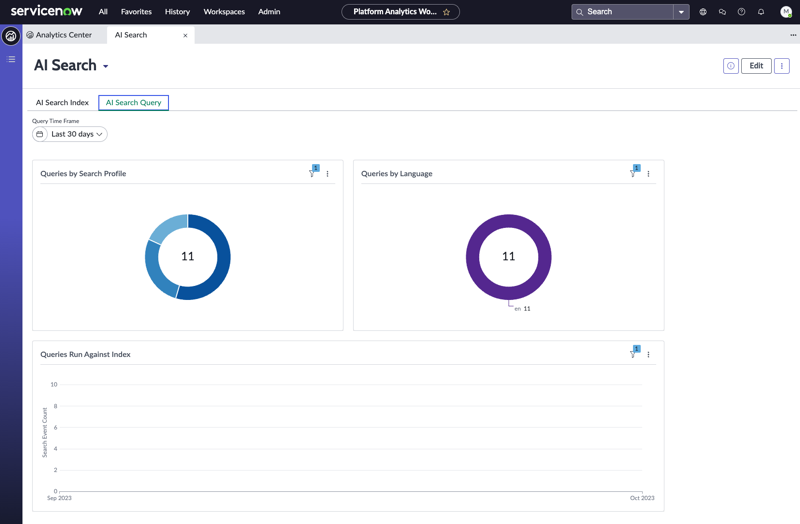Click the analytics home icon in sidebar

(x=11, y=36)
